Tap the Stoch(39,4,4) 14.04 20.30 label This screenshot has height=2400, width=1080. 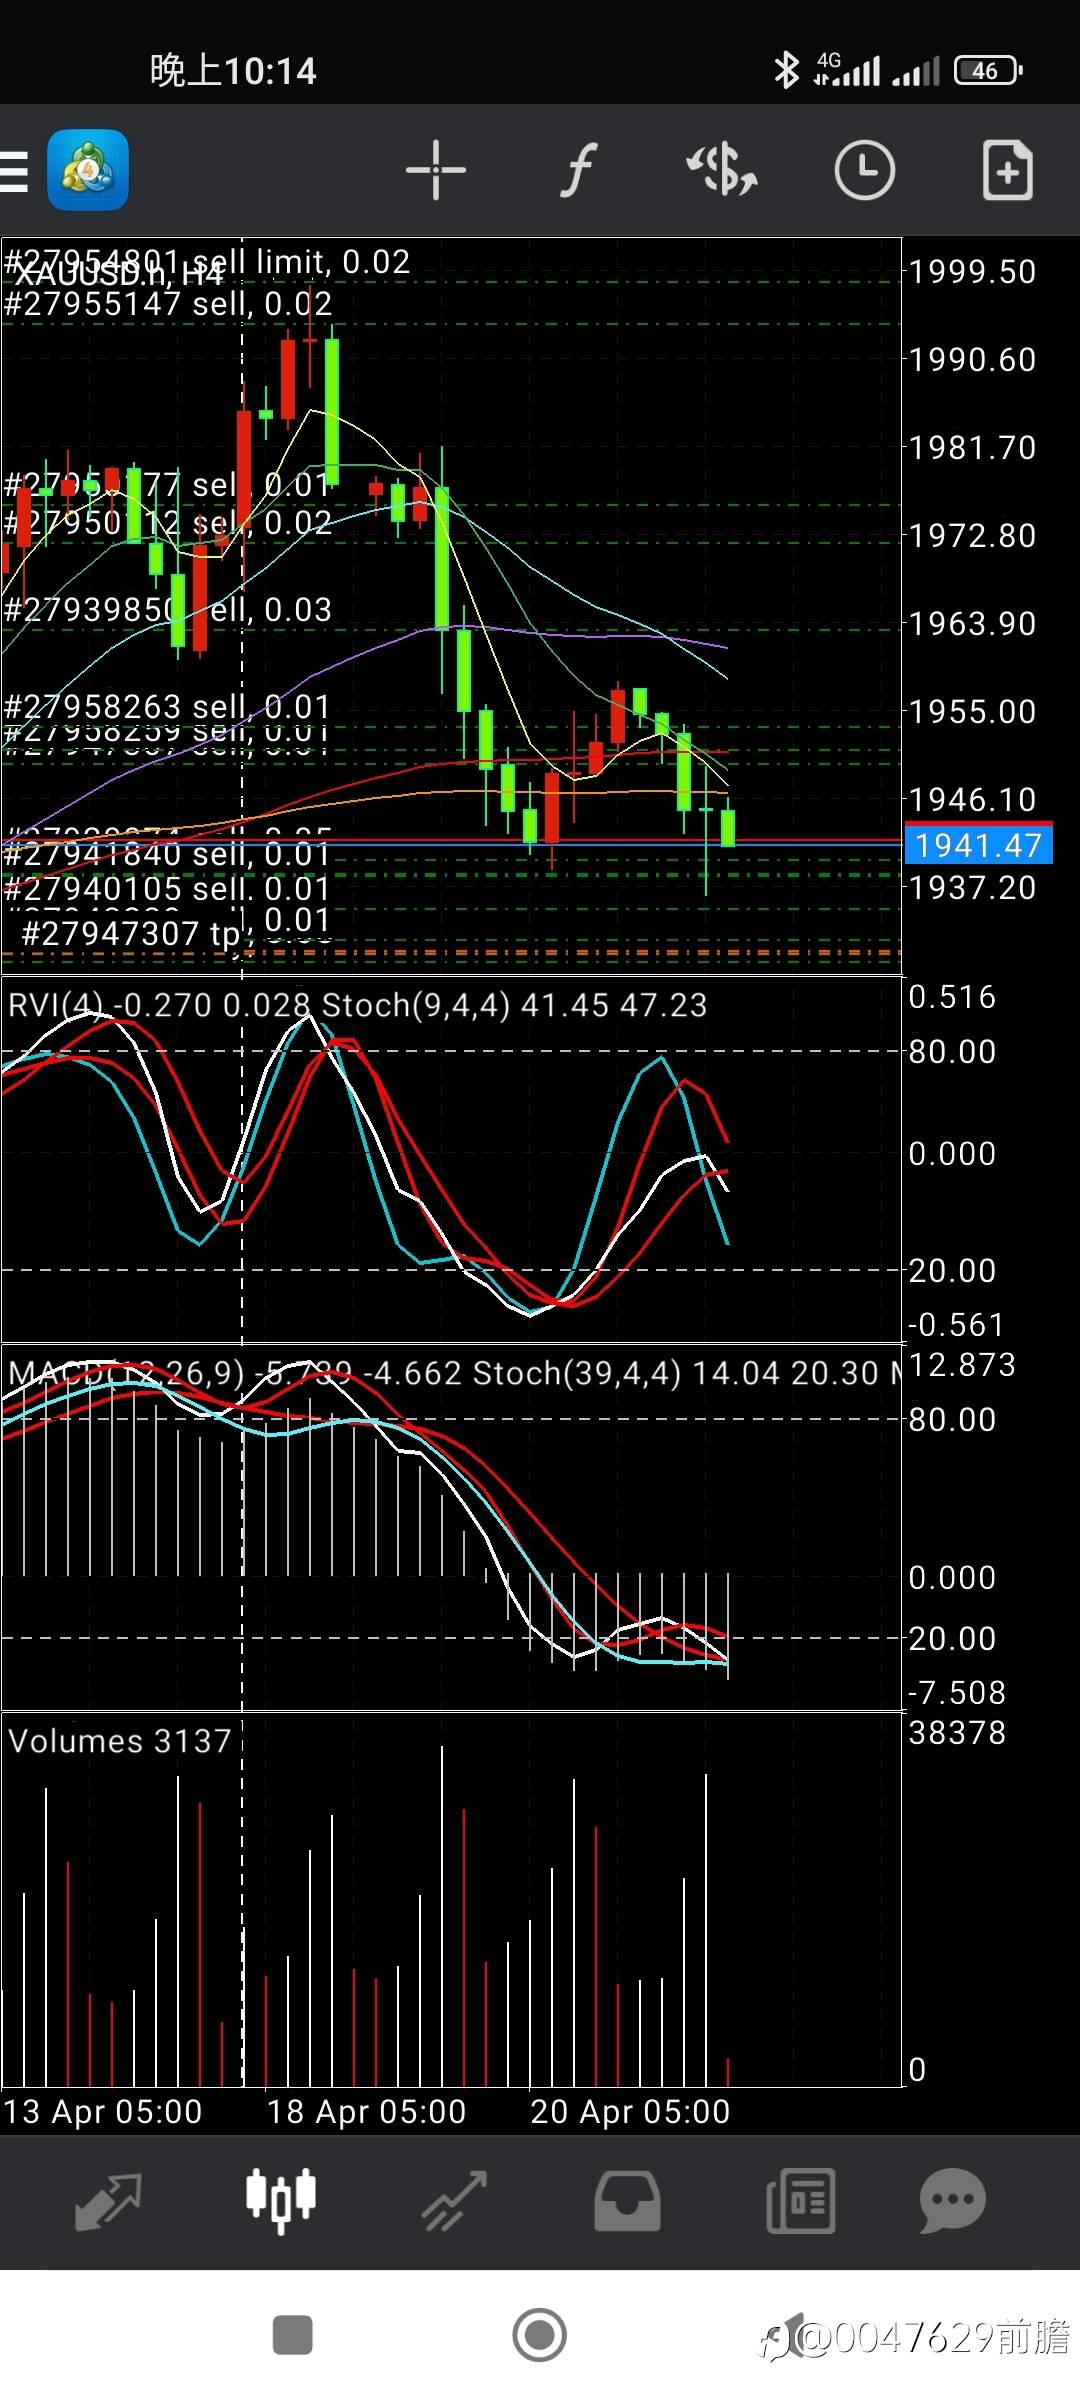675,1373
